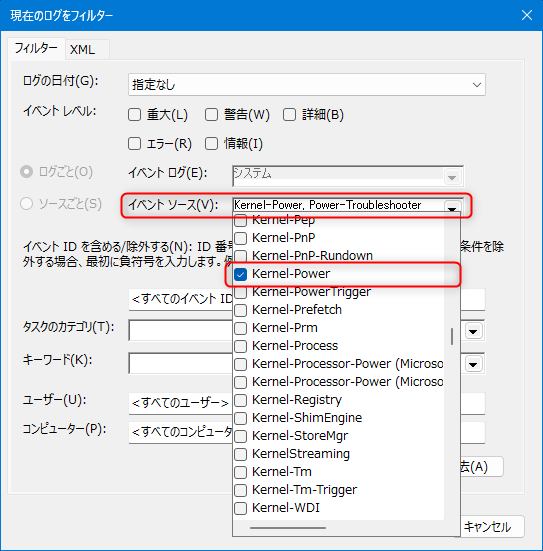543x551 pixels.
Task: Click the 消去(A) button
Action: 481,467
